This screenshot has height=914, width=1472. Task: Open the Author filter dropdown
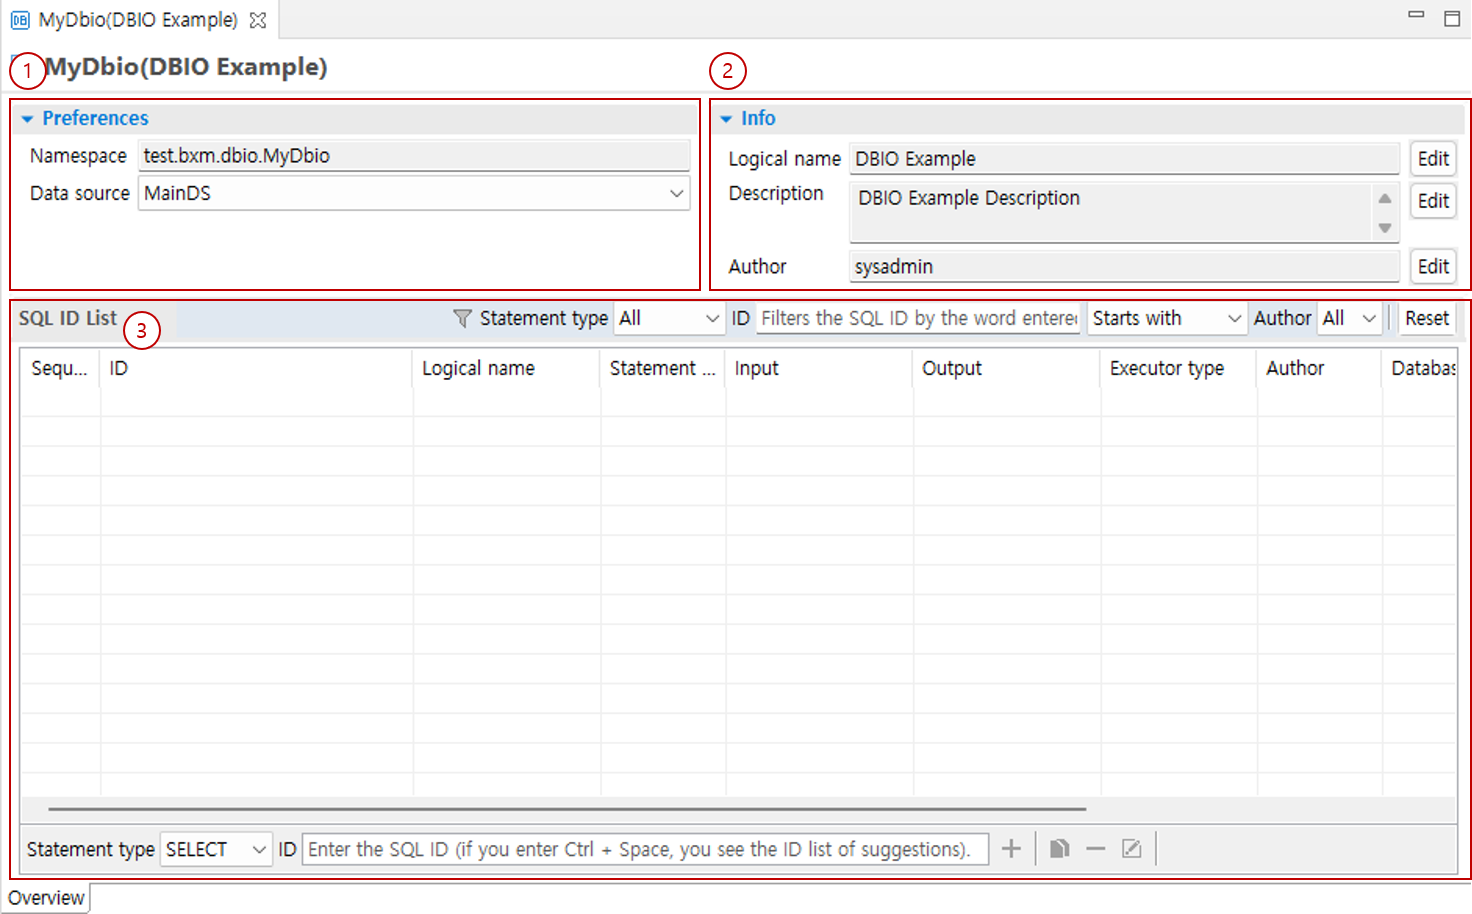click(x=1368, y=318)
